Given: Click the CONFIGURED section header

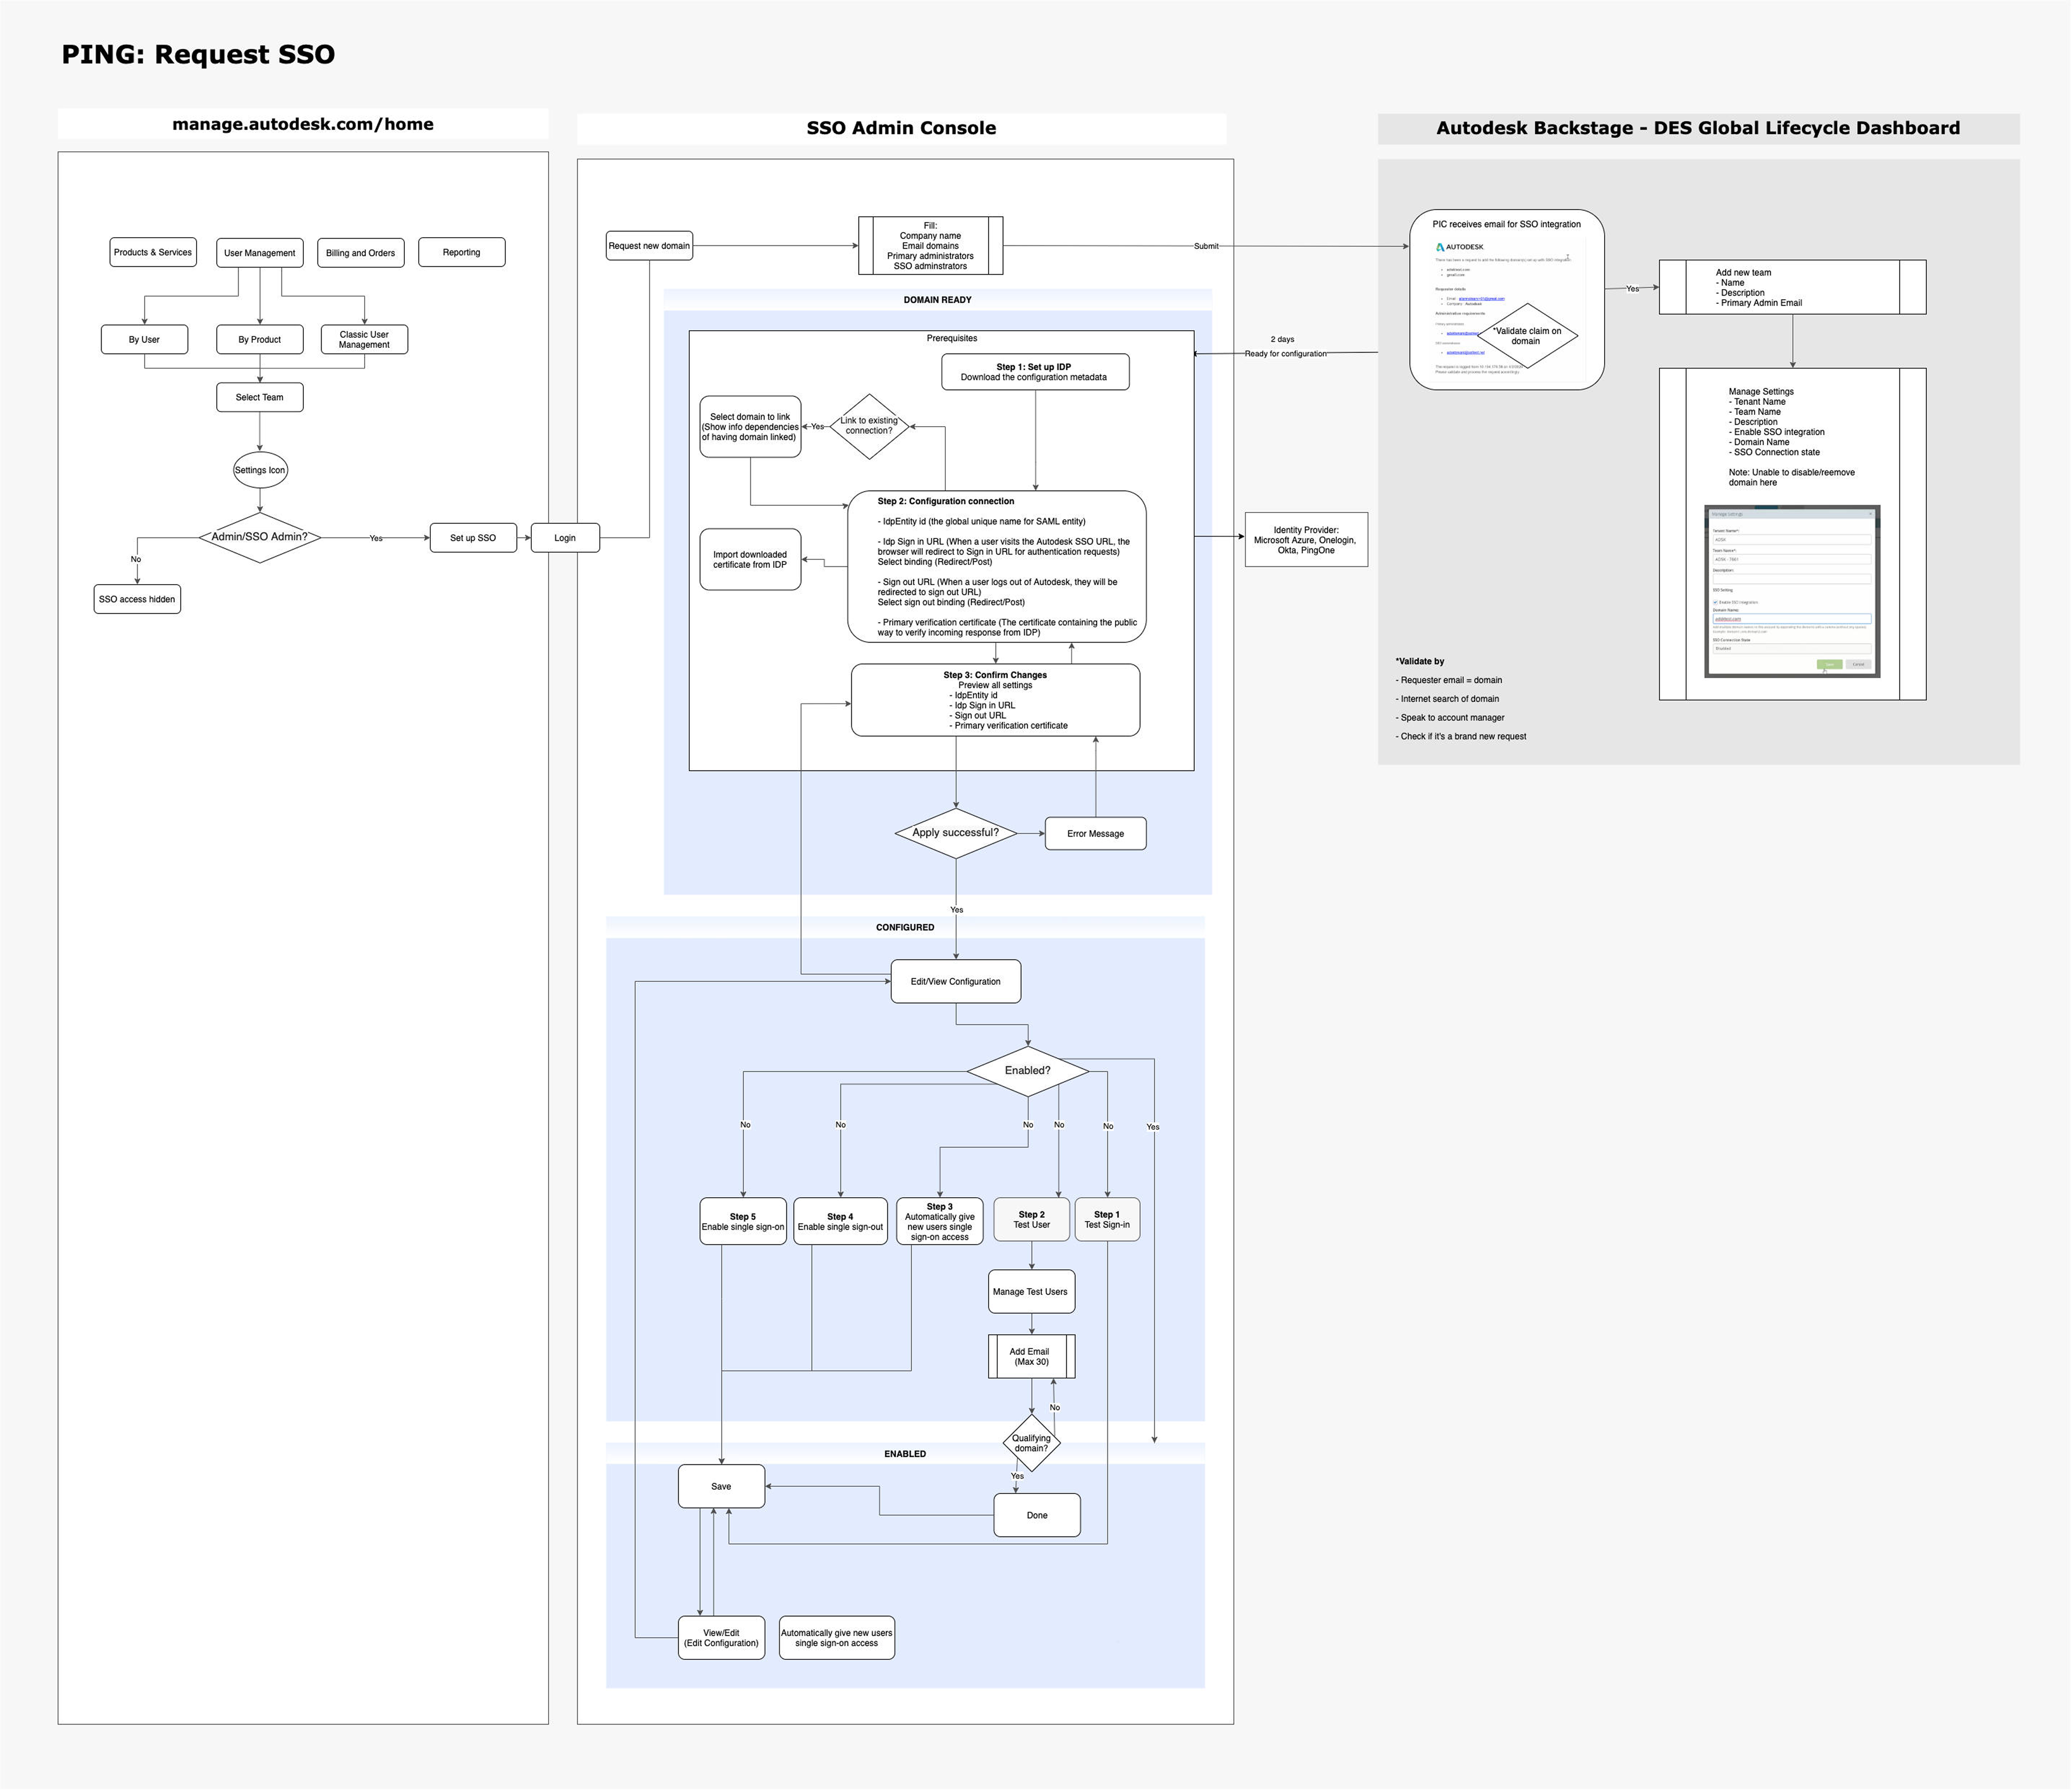Looking at the screenshot, I should (x=905, y=928).
